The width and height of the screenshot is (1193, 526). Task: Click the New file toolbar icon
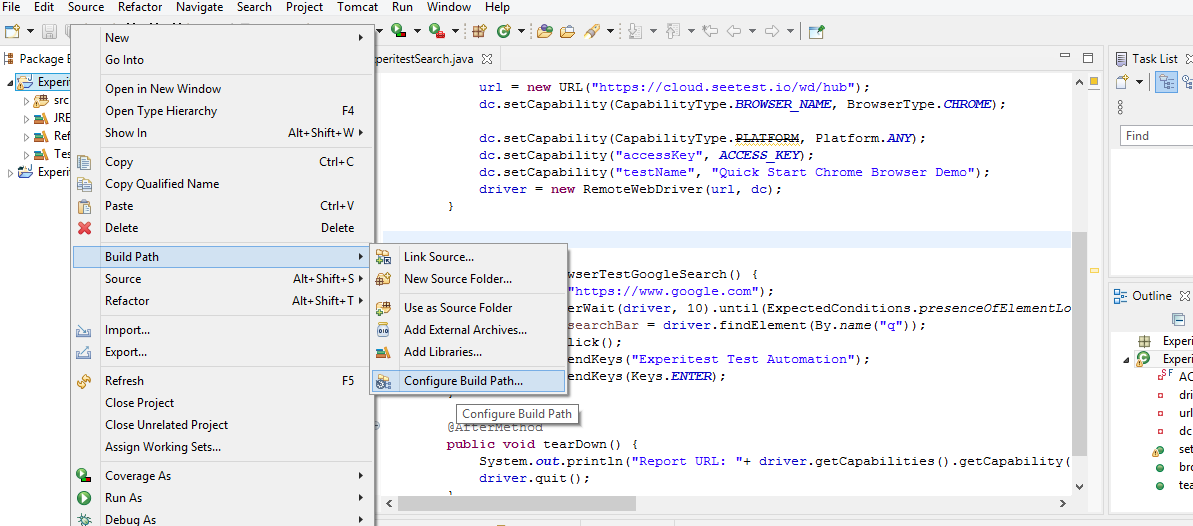pyautogui.click(x=11, y=31)
